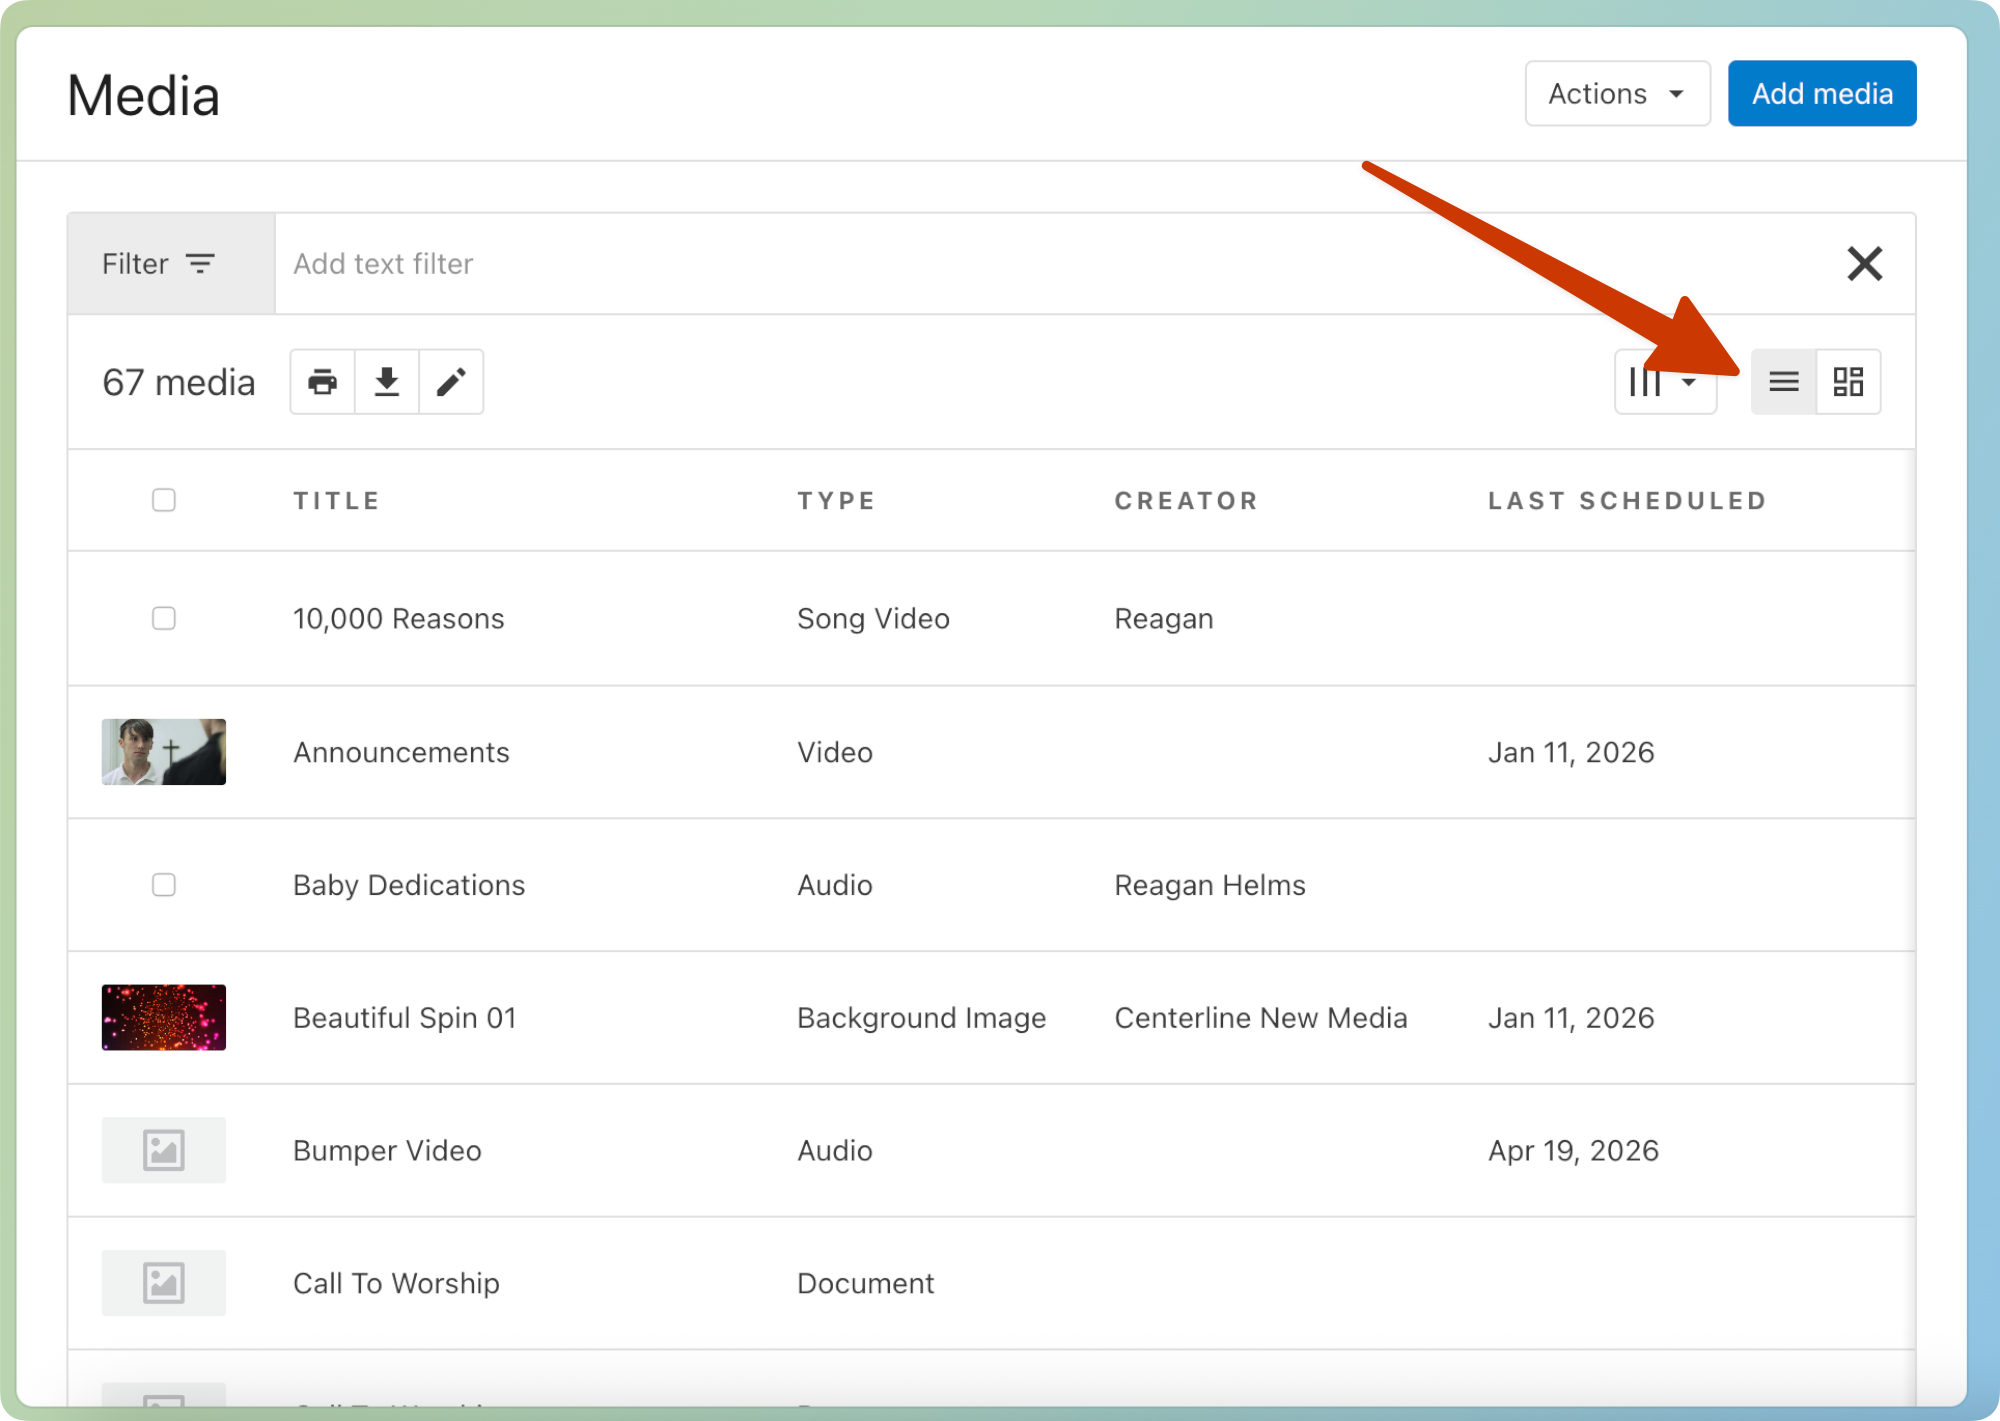Open the Actions dropdown
This screenshot has height=1421, width=2000.
click(1616, 94)
